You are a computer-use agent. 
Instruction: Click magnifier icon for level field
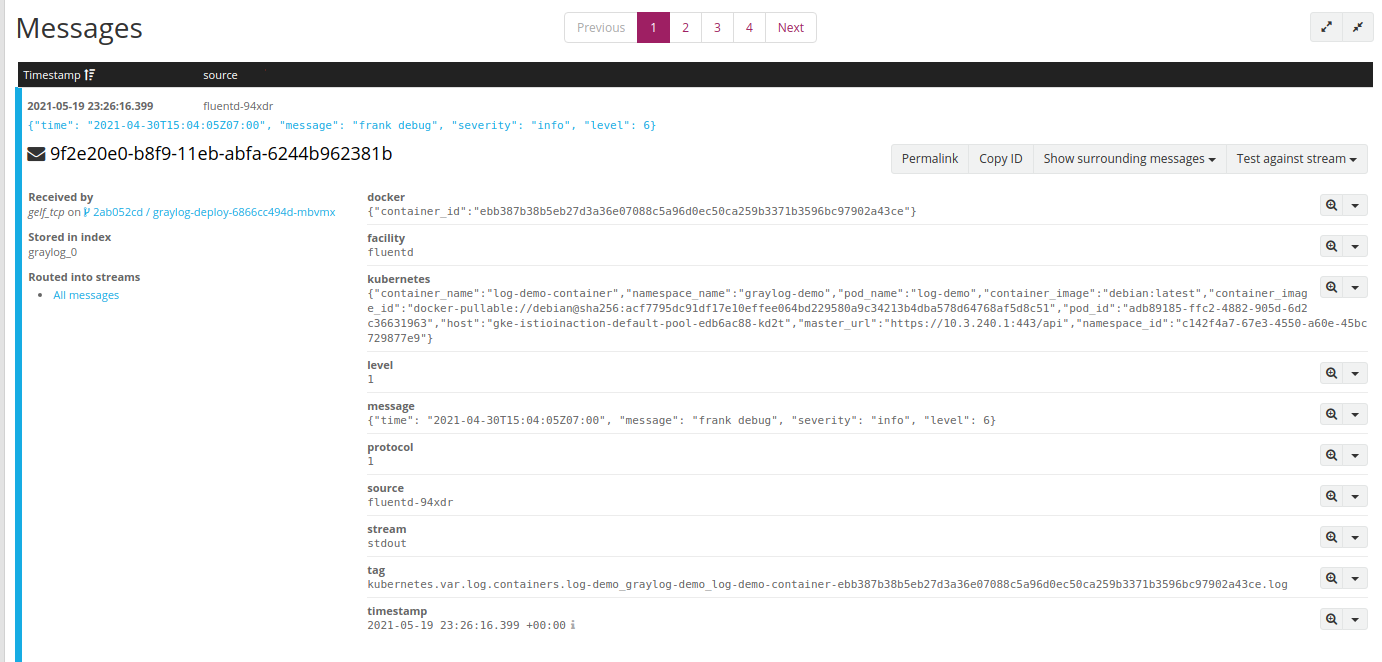[x=1331, y=373]
